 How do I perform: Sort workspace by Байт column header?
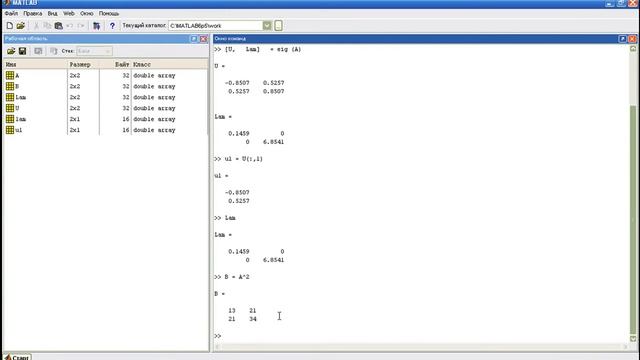click(x=115, y=64)
